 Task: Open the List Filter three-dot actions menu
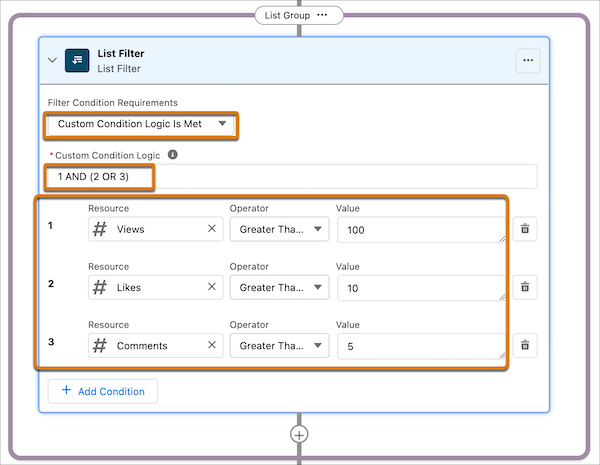point(528,61)
